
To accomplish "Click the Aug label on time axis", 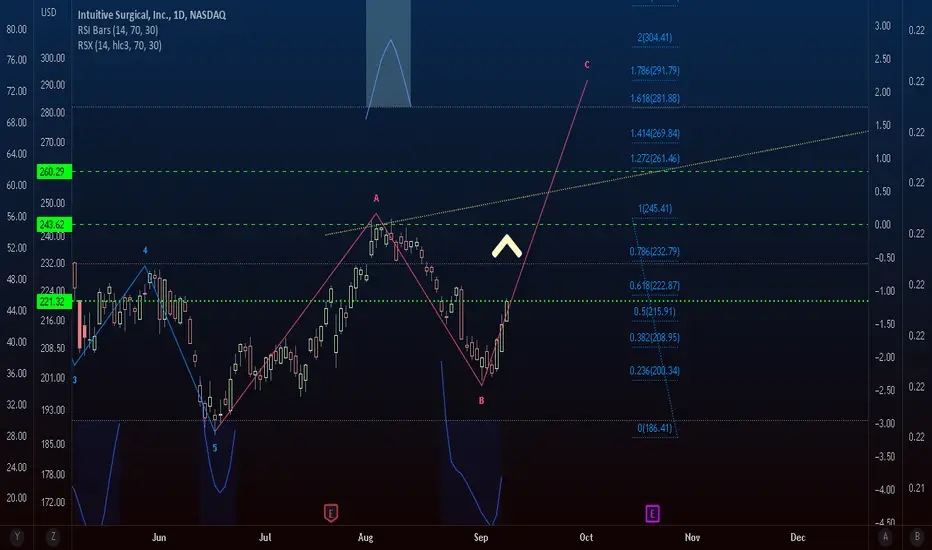I will tap(366, 538).
